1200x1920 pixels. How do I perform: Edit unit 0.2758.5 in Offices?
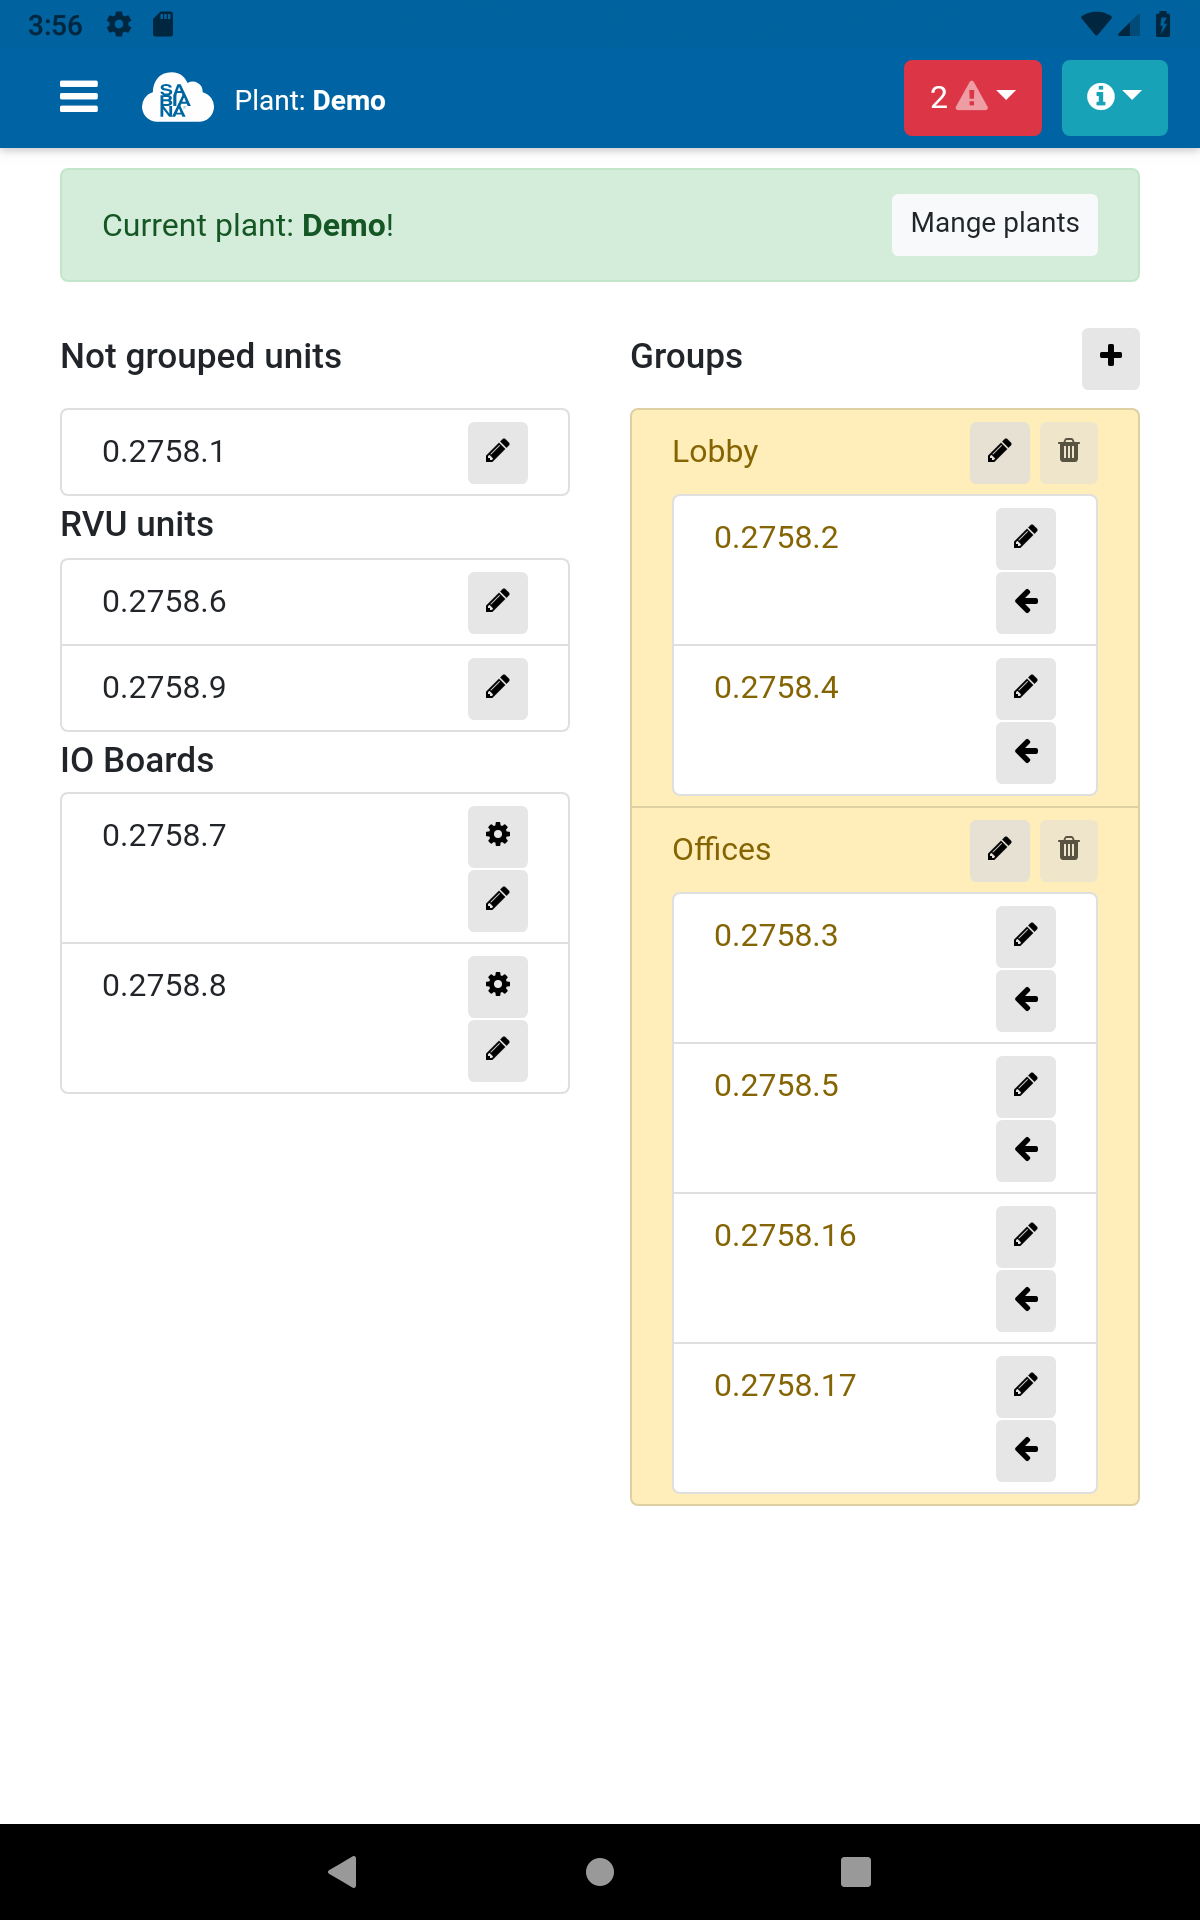pos(1025,1086)
